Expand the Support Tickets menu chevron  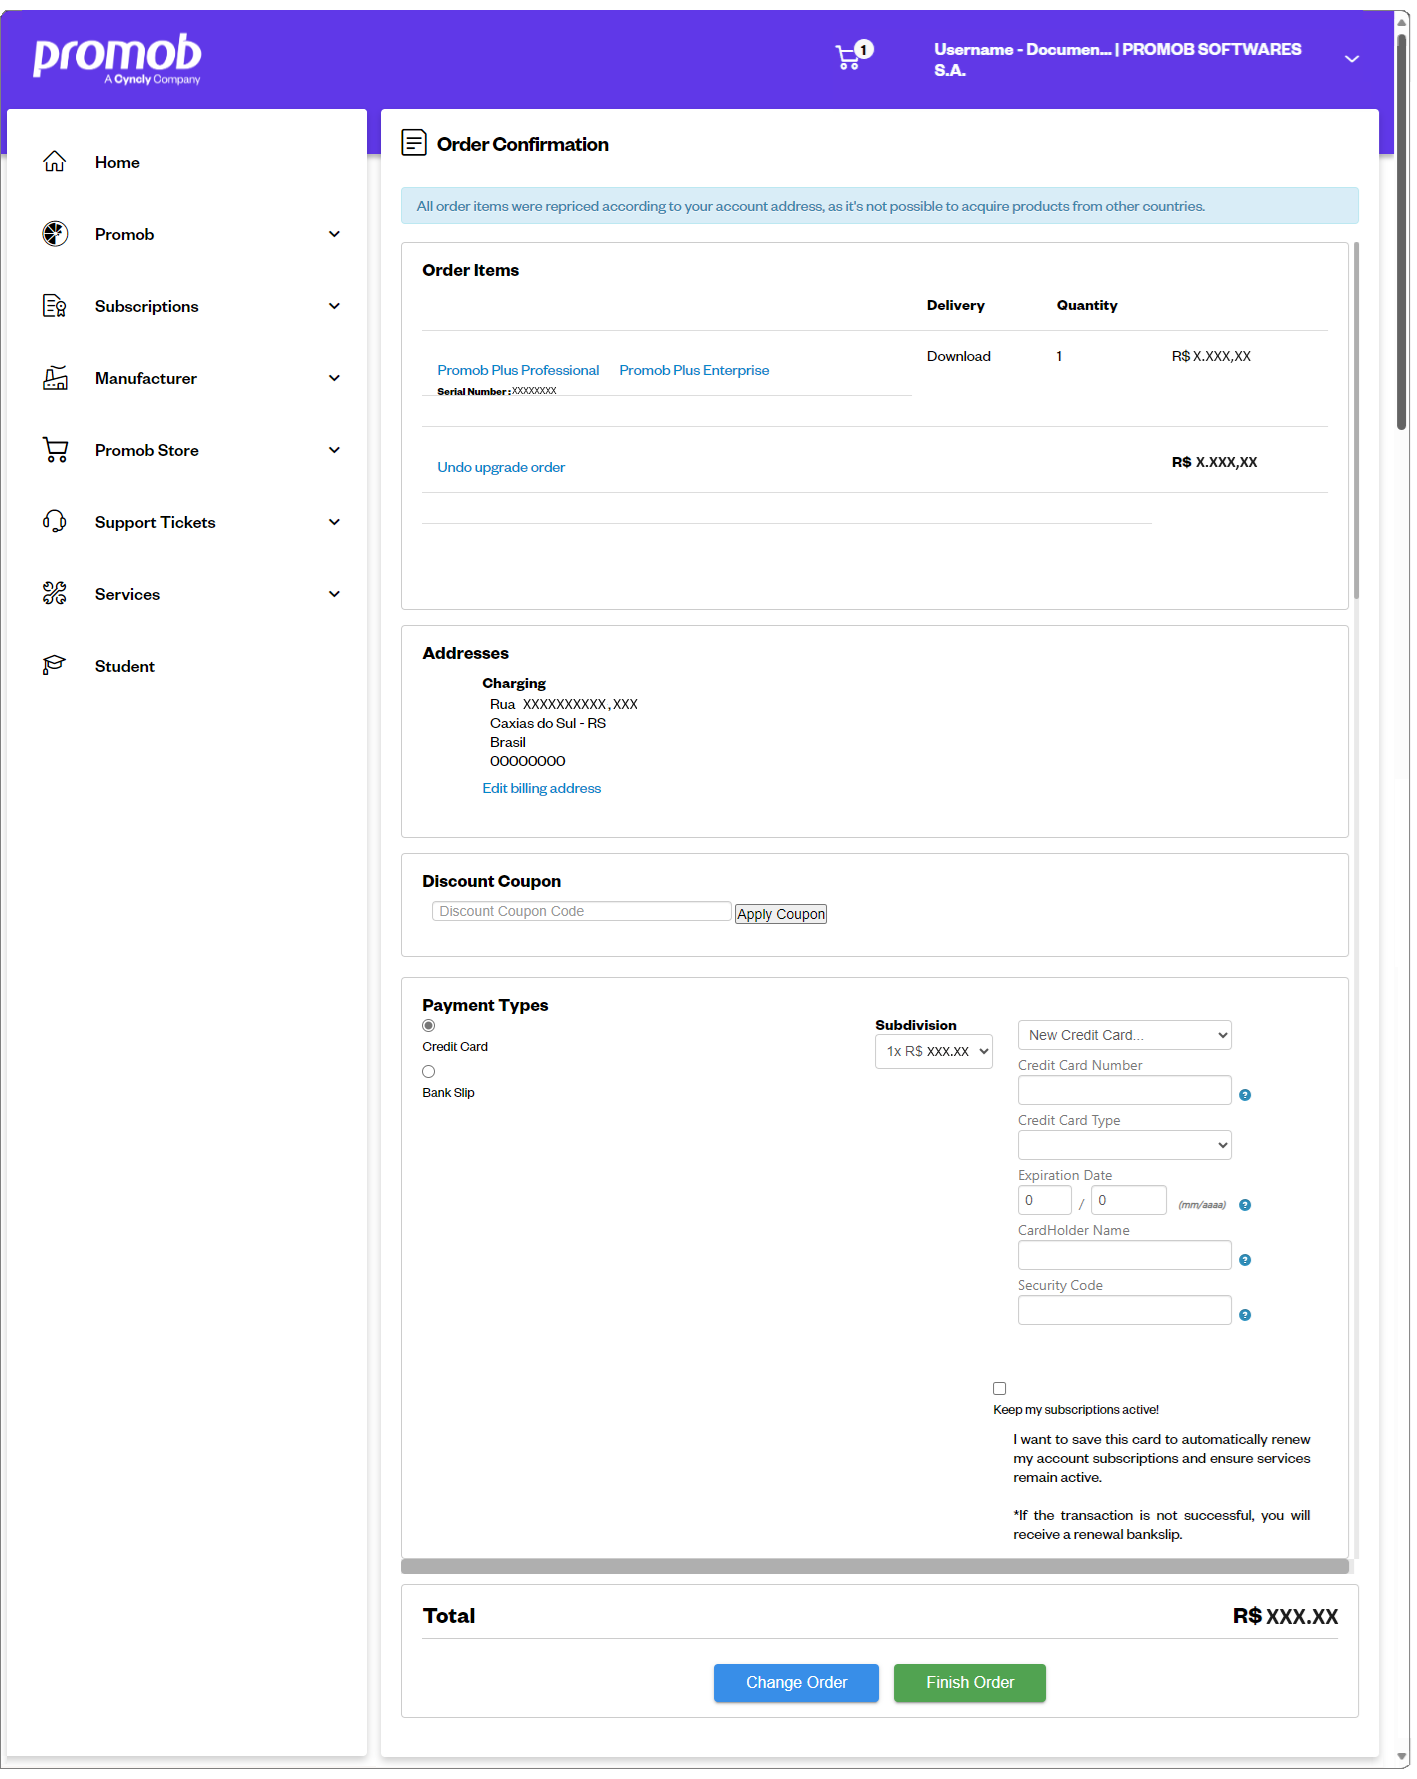(334, 522)
